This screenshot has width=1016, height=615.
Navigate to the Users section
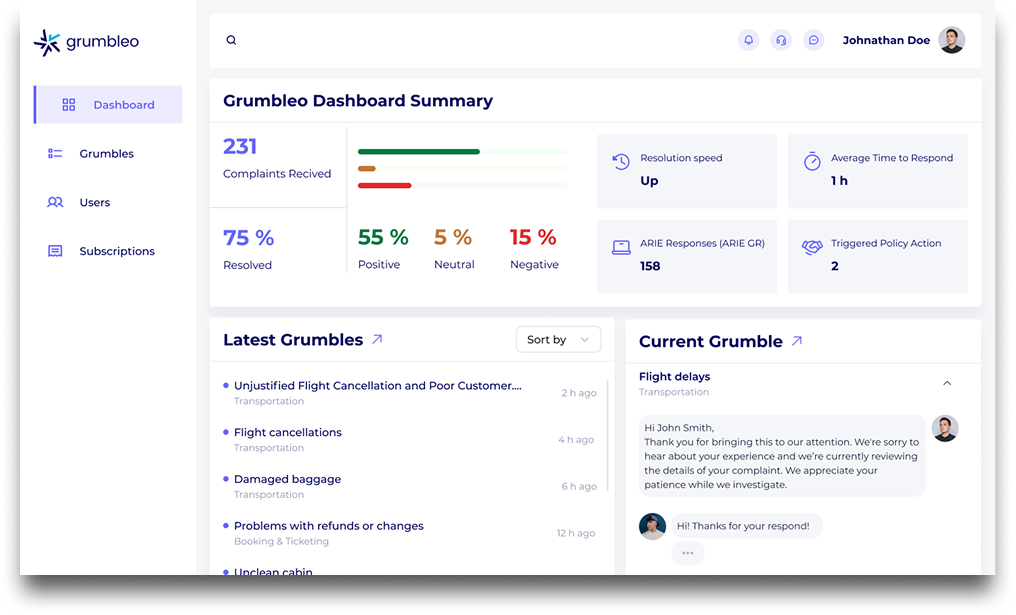95,202
